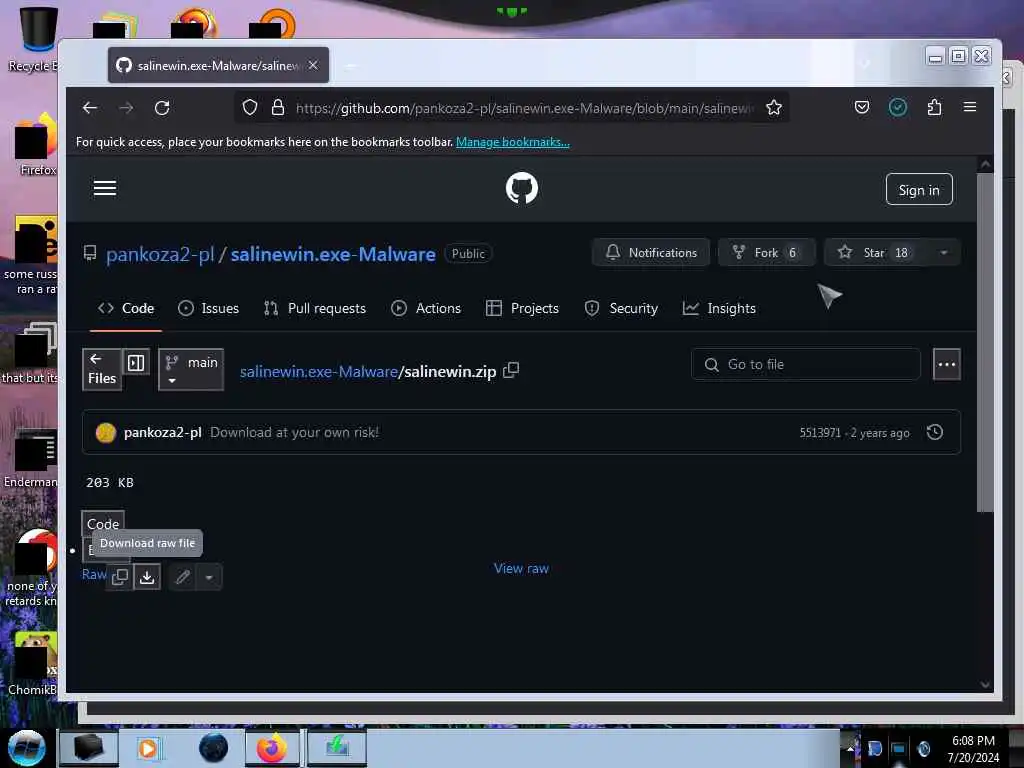Open the Firefox extensions puzzle icon
This screenshot has height=768, width=1024.
[x=934, y=107]
